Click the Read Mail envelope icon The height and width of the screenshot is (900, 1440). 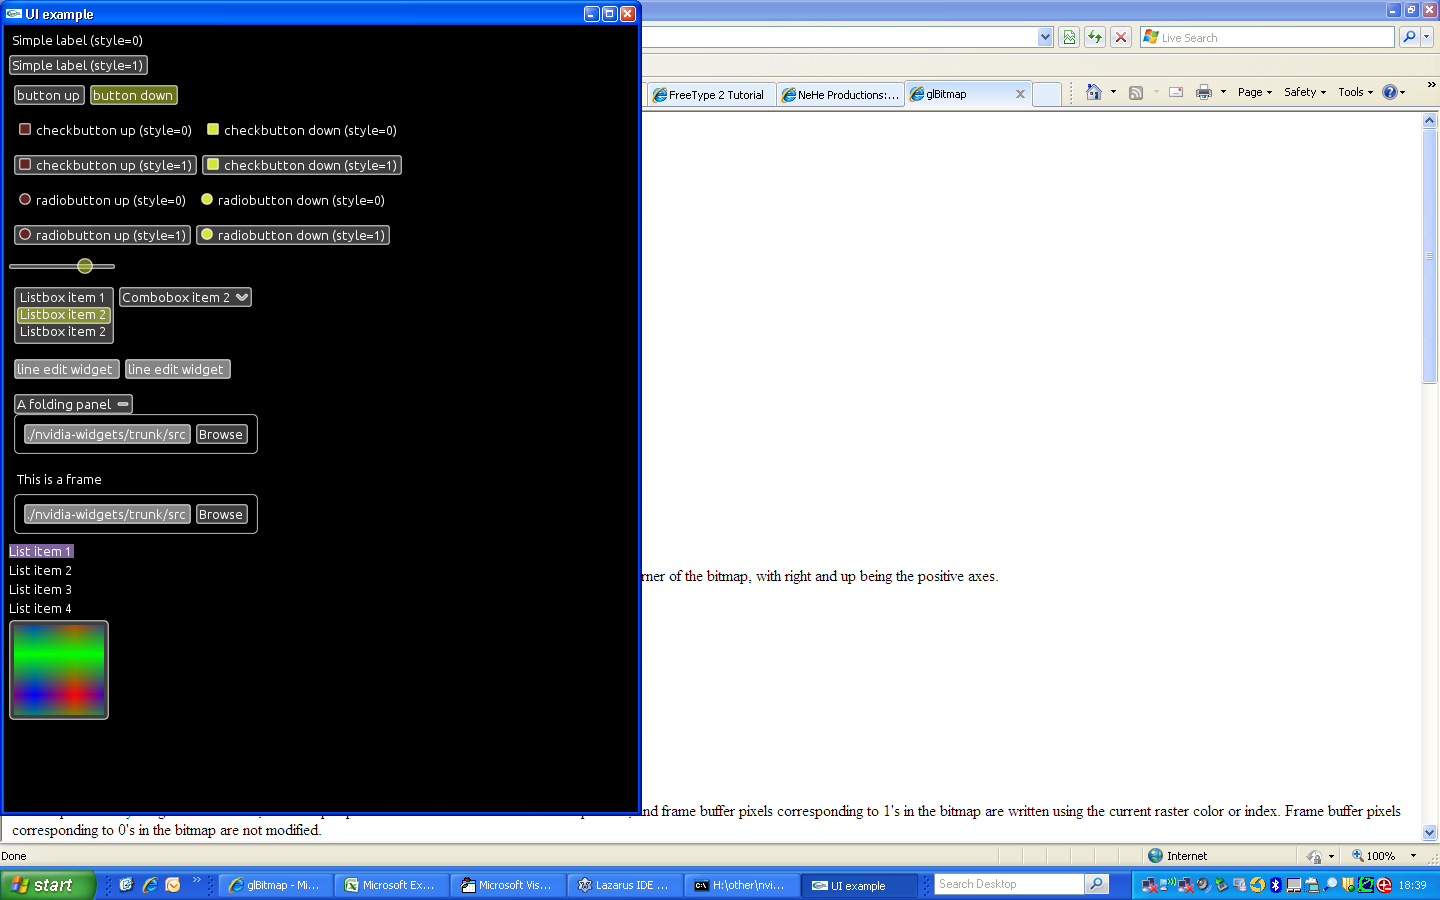(x=1176, y=92)
